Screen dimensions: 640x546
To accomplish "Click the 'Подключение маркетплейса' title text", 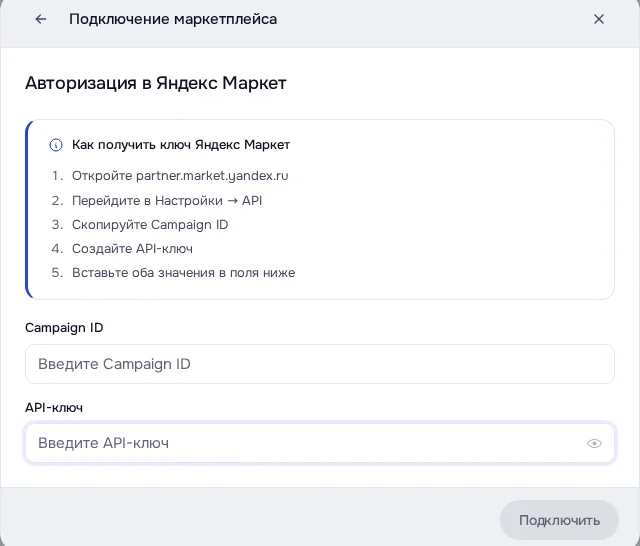I will 173,19.
